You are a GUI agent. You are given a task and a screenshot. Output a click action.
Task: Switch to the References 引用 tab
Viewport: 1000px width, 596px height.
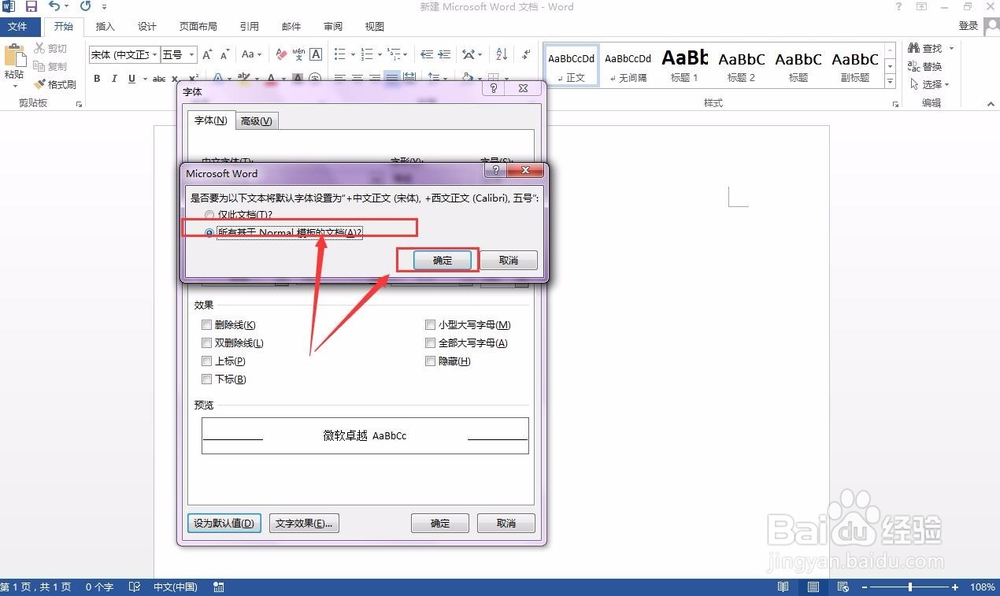click(249, 26)
